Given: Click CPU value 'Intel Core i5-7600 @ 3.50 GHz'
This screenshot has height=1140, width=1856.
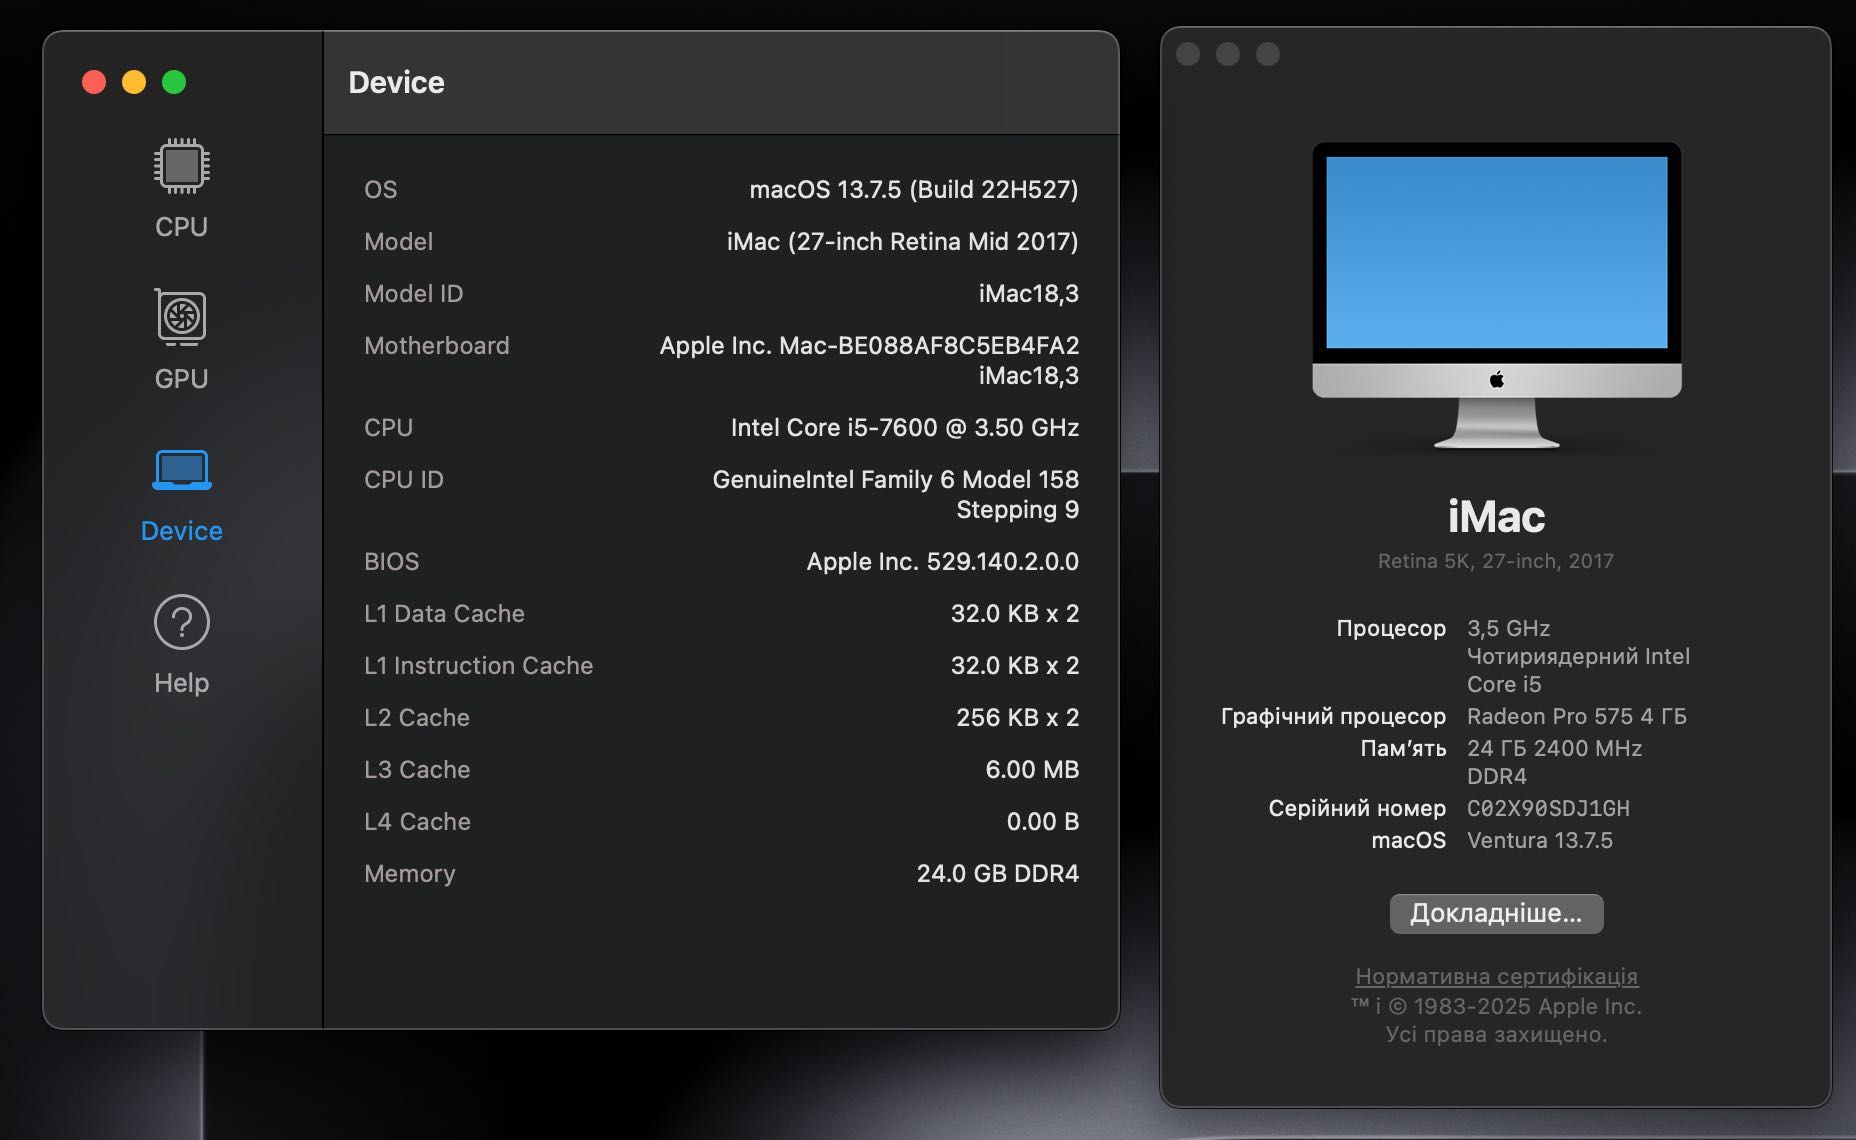Looking at the screenshot, I should (x=904, y=427).
